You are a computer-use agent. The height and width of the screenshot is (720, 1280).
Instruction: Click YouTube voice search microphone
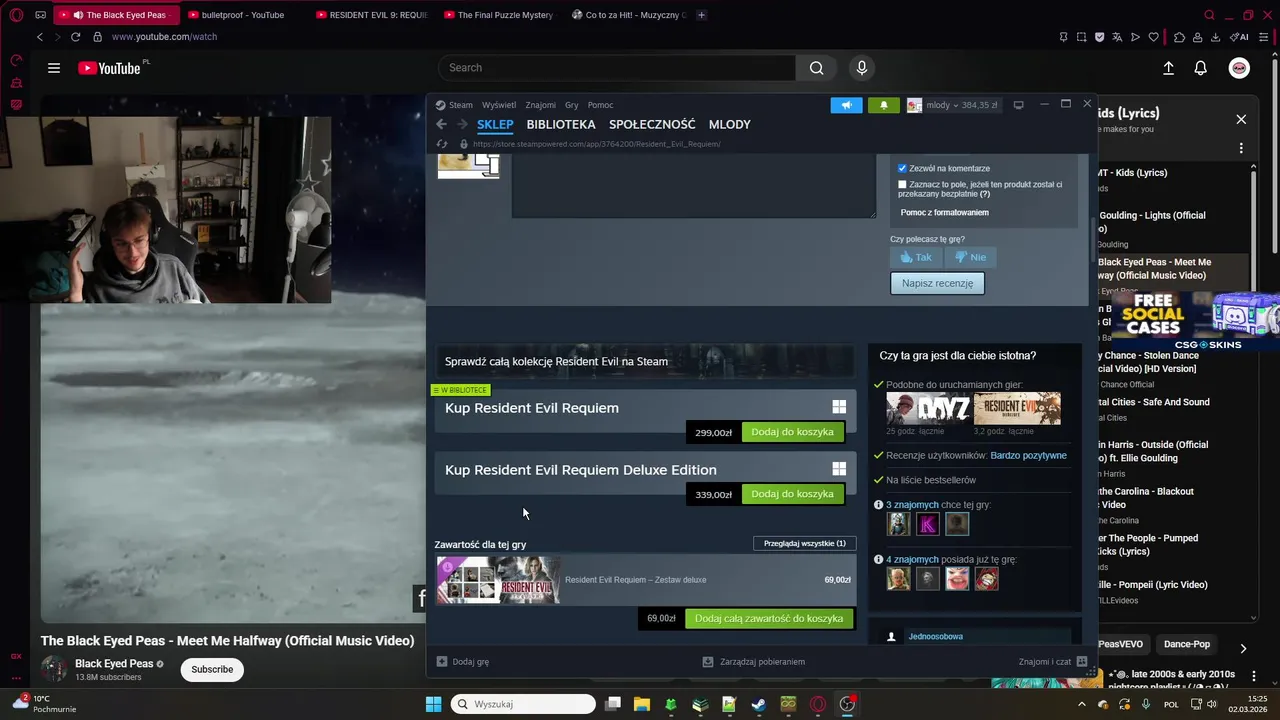coord(862,68)
